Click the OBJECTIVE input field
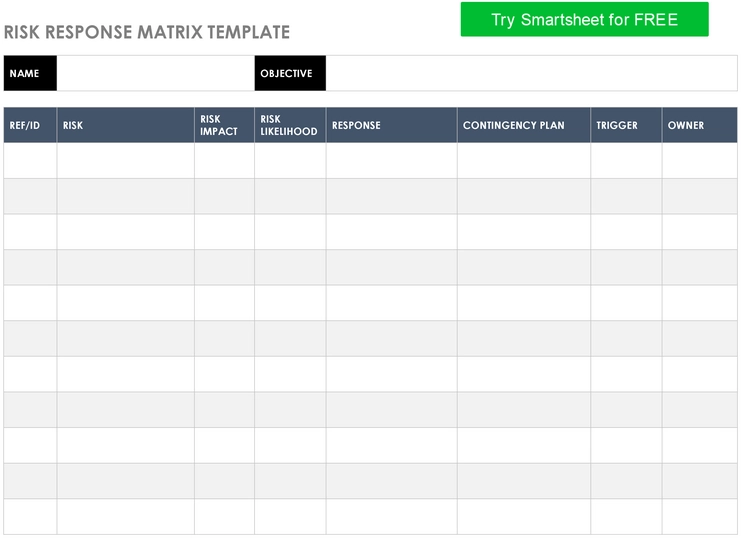741x538 pixels. coord(531,73)
